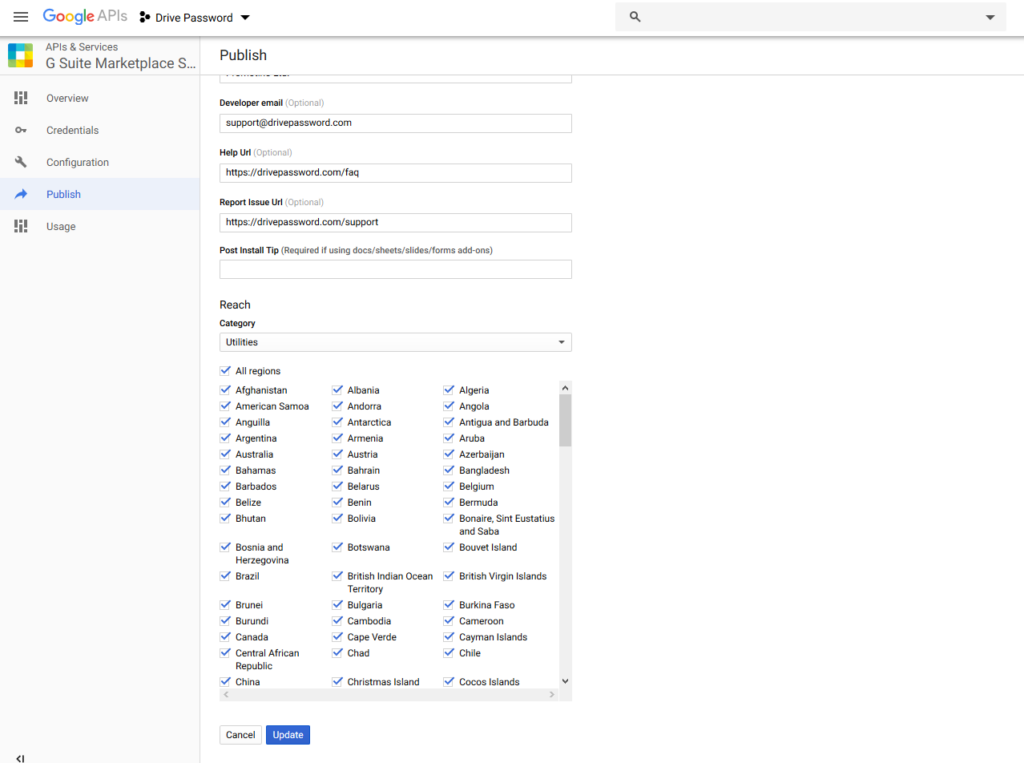Select the Publish menu item

coord(63,194)
